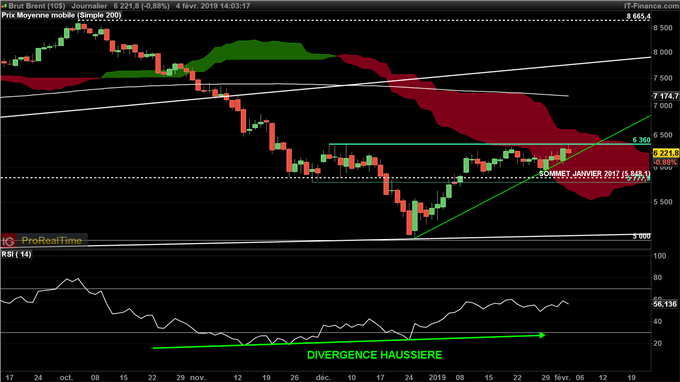
Task: Select the Journalier timeframe label
Action: coord(89,6)
